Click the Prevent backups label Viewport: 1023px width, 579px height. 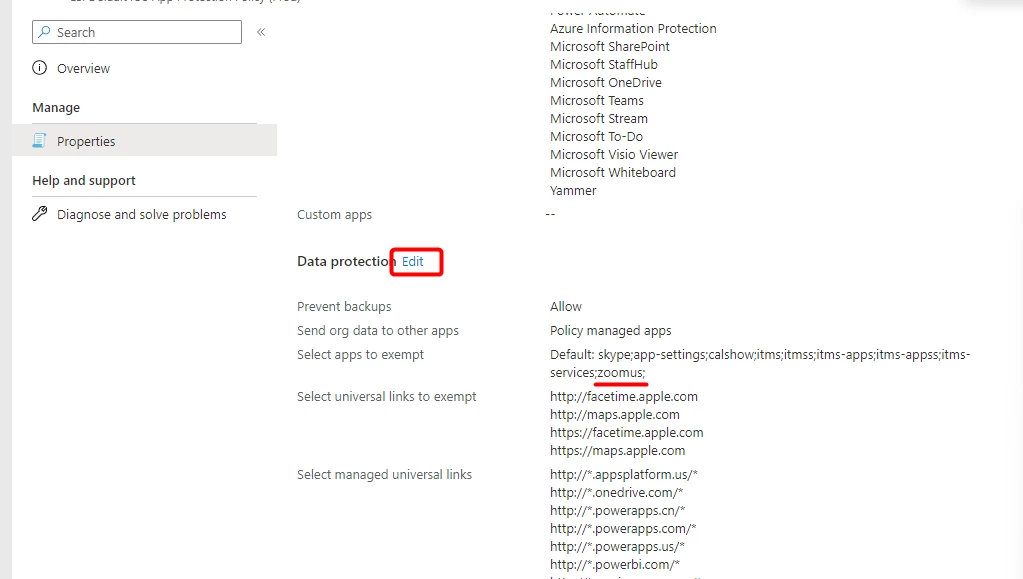344,306
